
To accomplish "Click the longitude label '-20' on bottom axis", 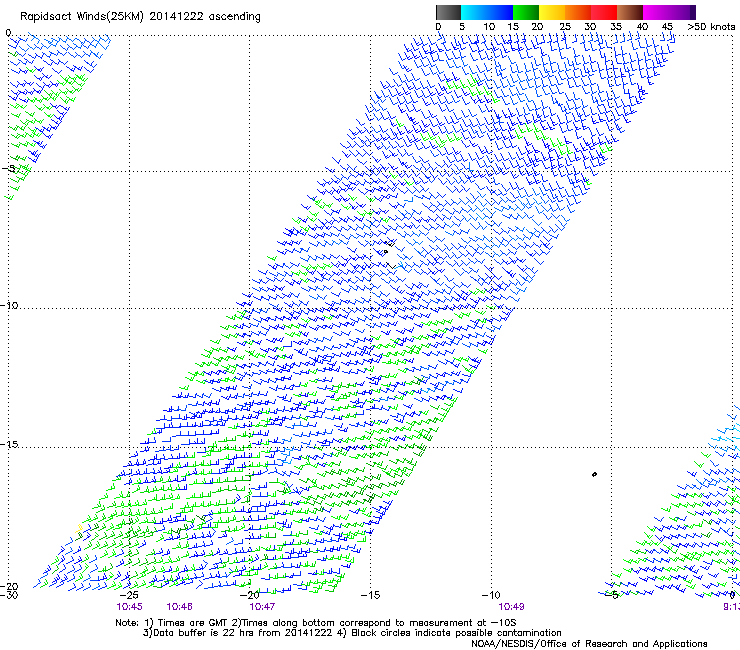I will [x=250, y=595].
